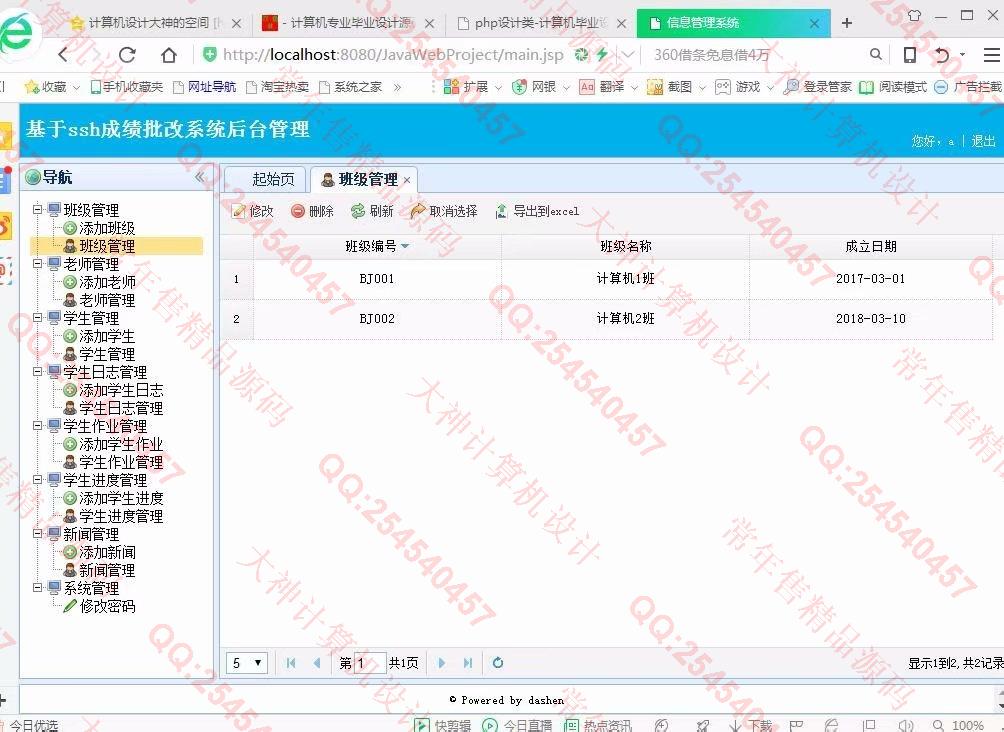The image size is (1004, 732).
Task: Collapse the 学生作业管理 tree folder
Action: (38, 425)
